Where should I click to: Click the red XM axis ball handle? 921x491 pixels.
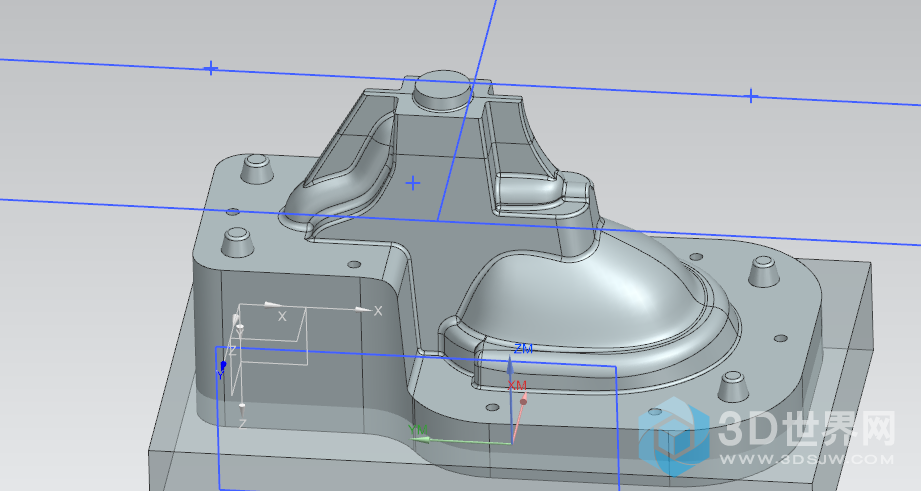point(523,402)
